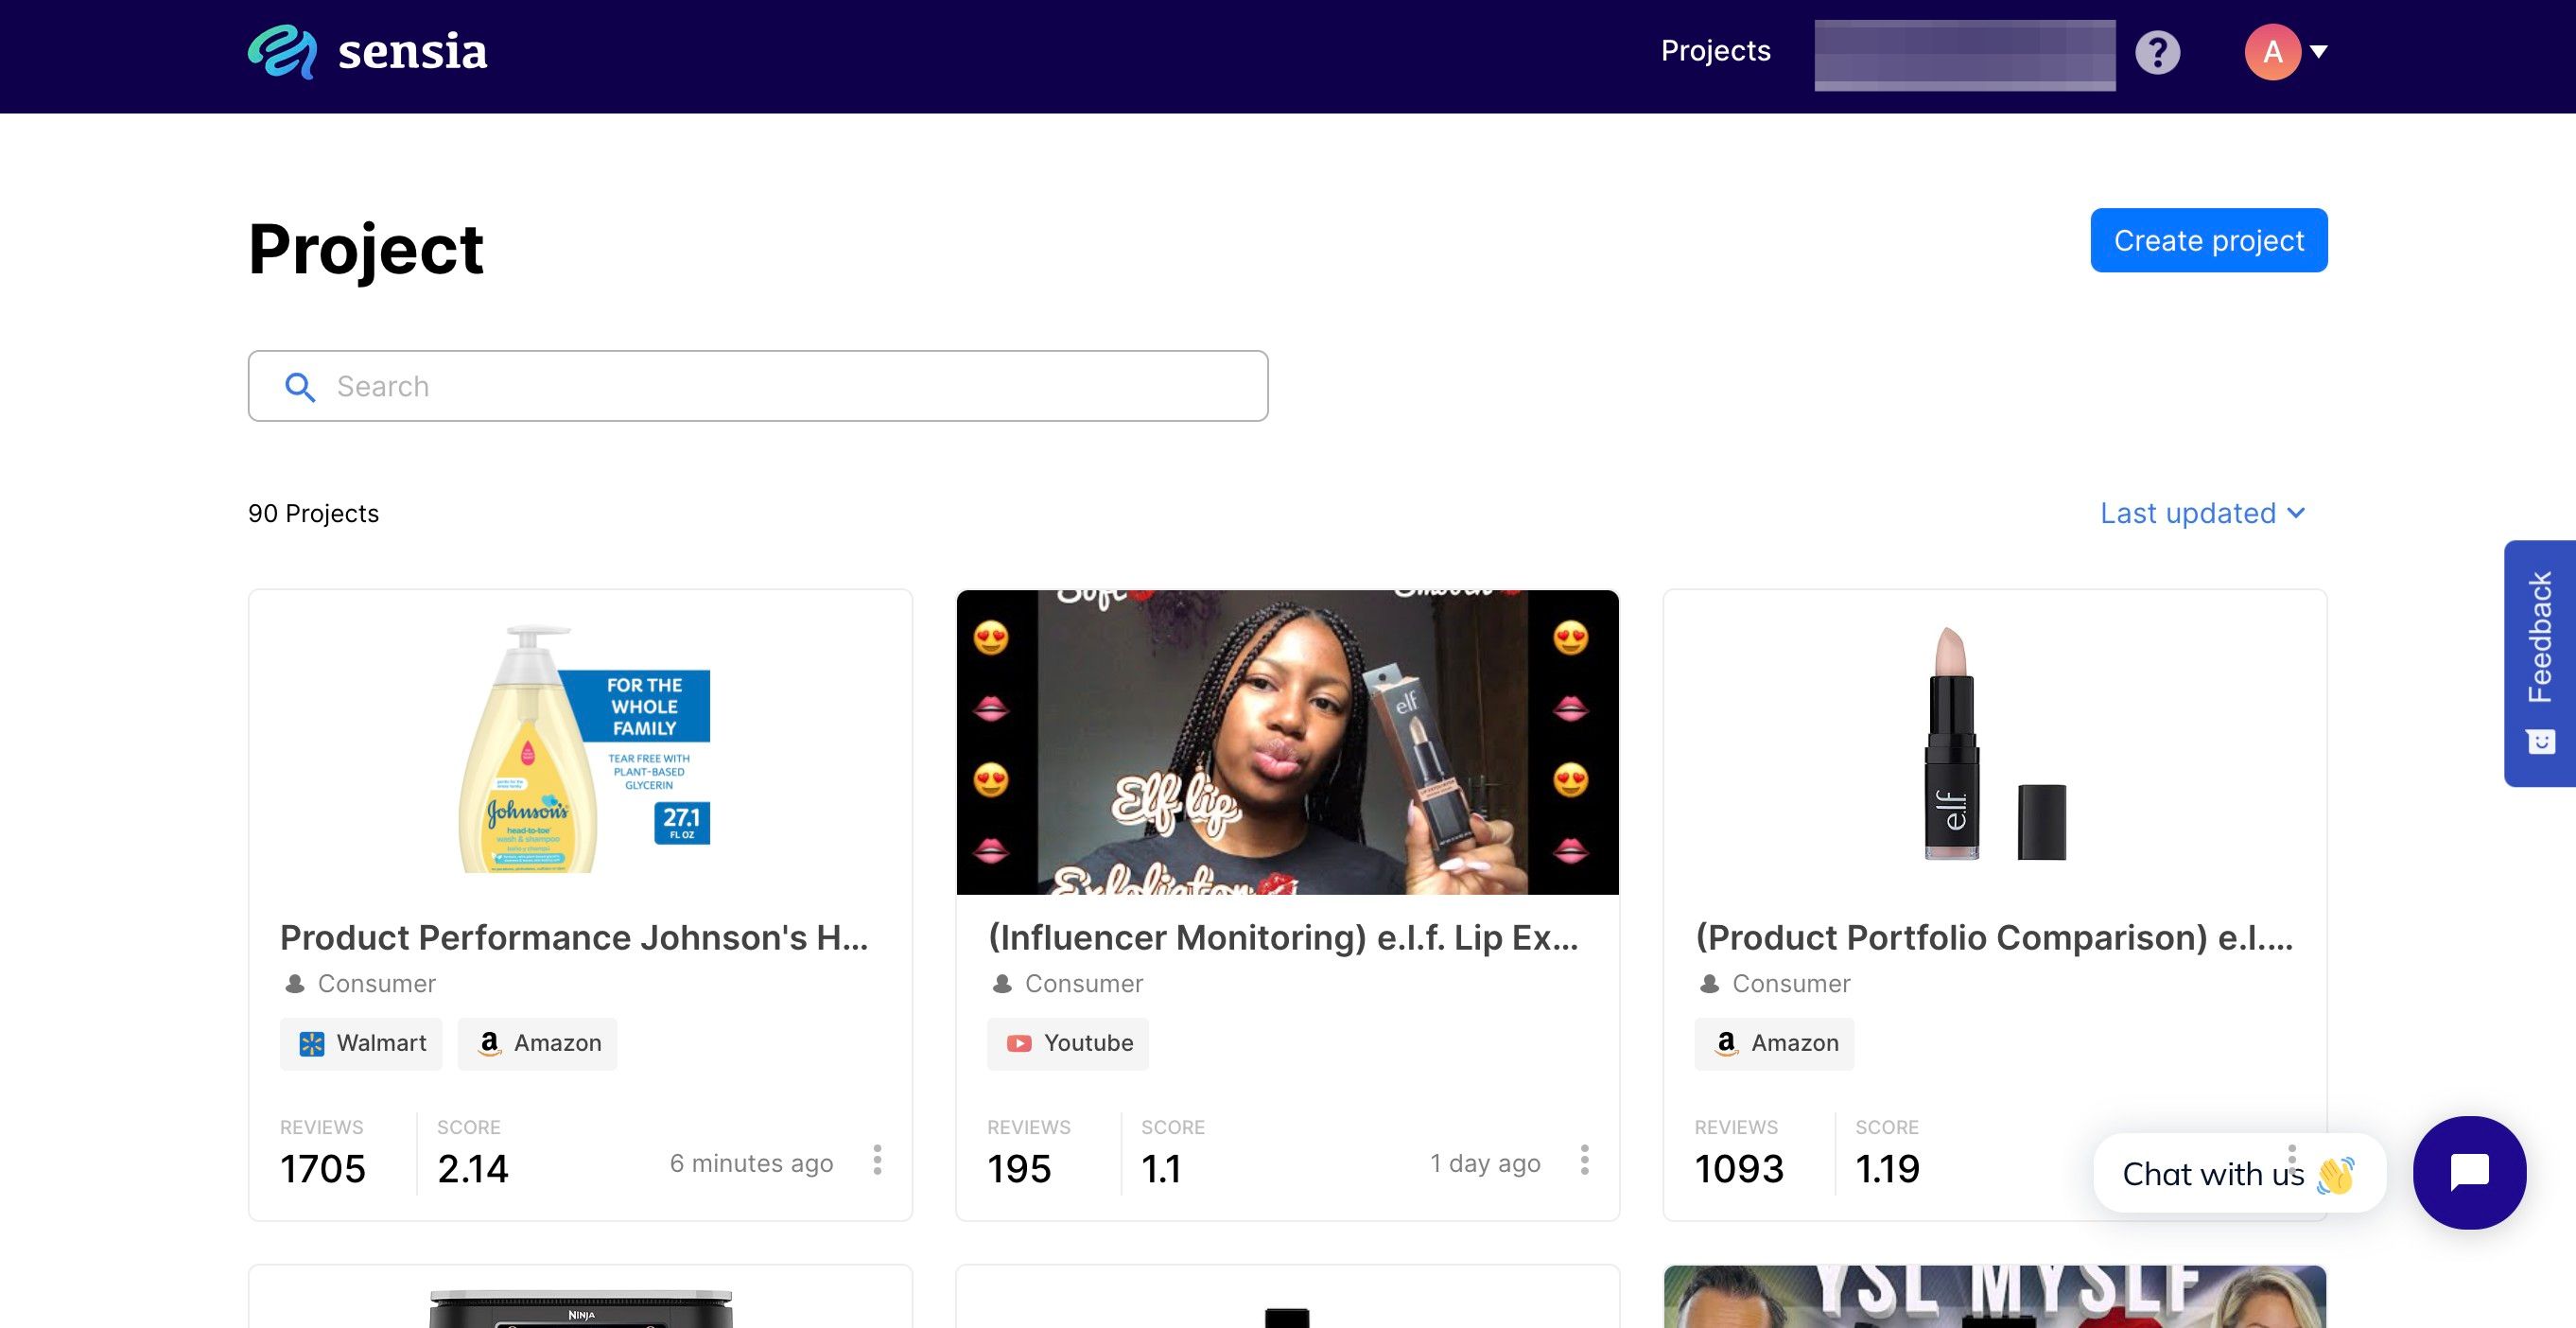Viewport: 2576px width, 1328px height.
Task: Click the Walmart spark icon
Action: (312, 1044)
